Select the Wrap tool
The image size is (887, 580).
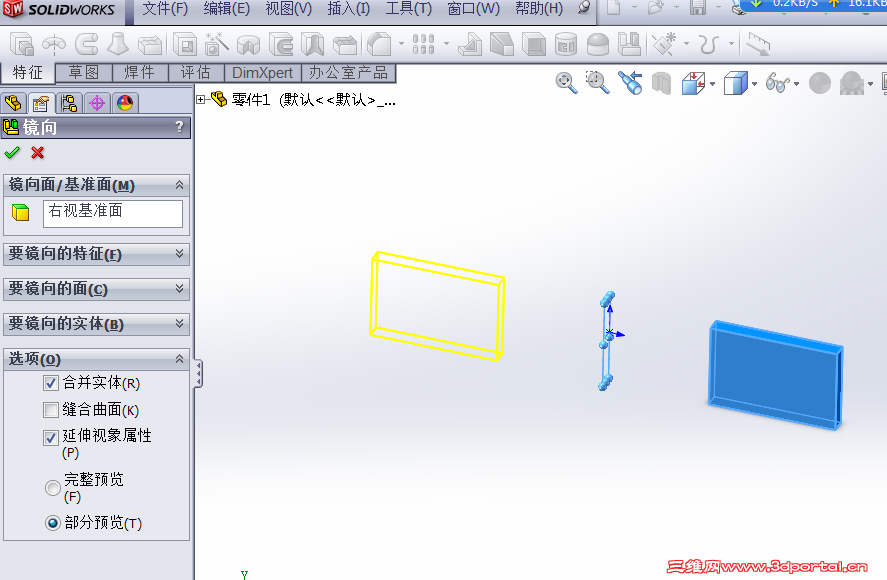point(566,44)
